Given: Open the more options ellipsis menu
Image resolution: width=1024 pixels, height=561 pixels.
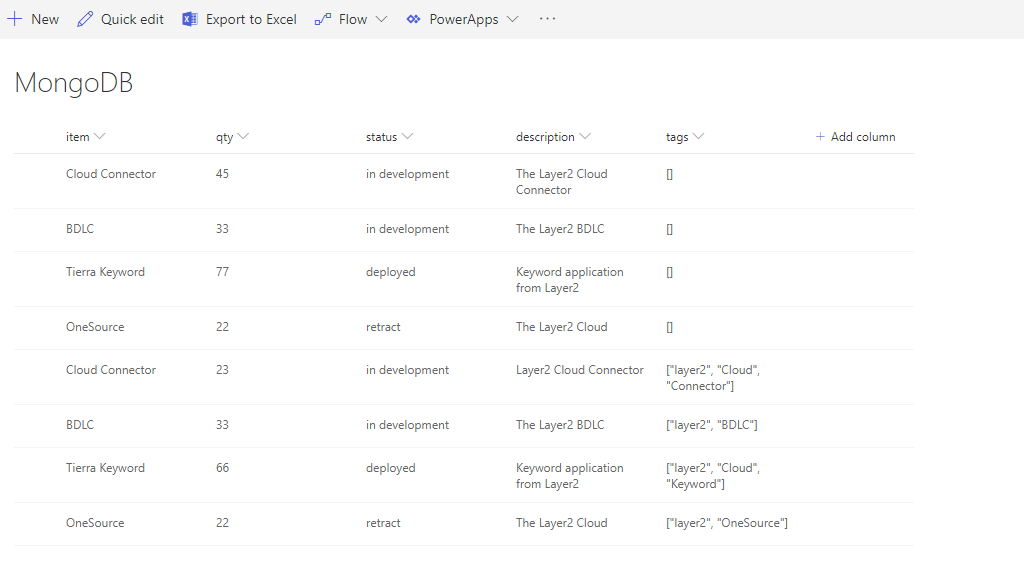Looking at the screenshot, I should pos(547,19).
